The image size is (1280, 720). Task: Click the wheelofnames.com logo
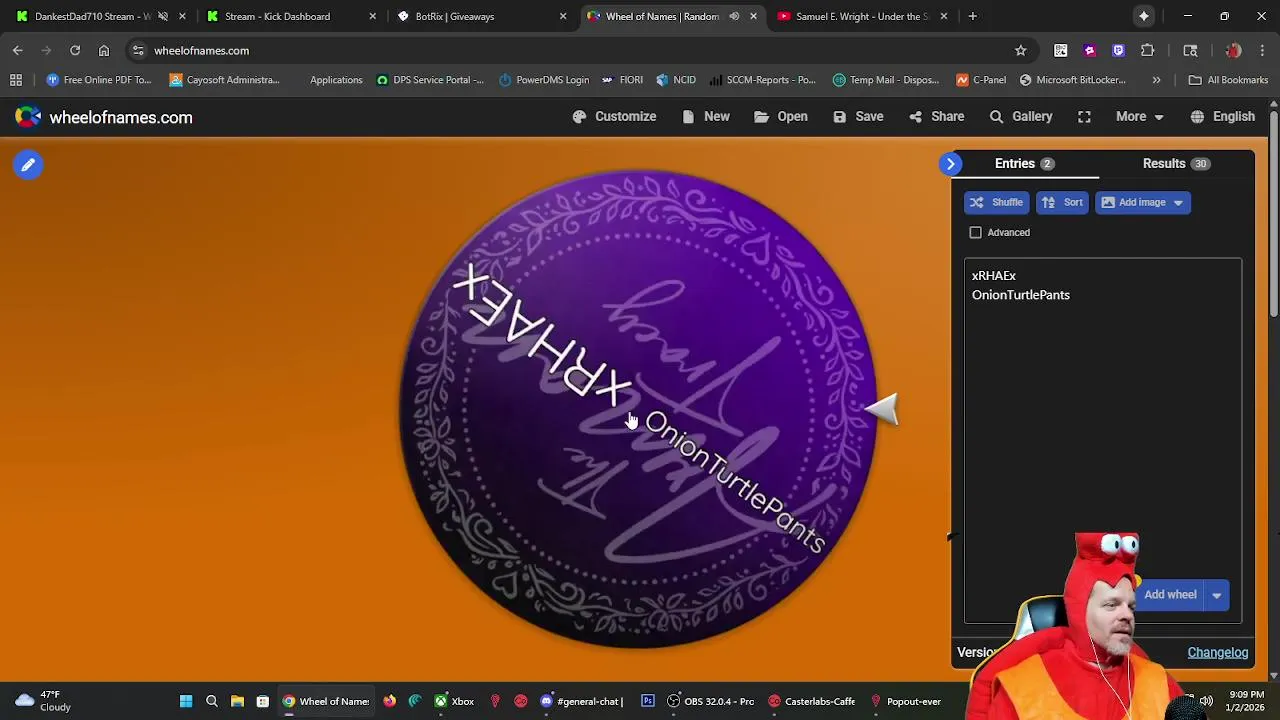pos(104,117)
